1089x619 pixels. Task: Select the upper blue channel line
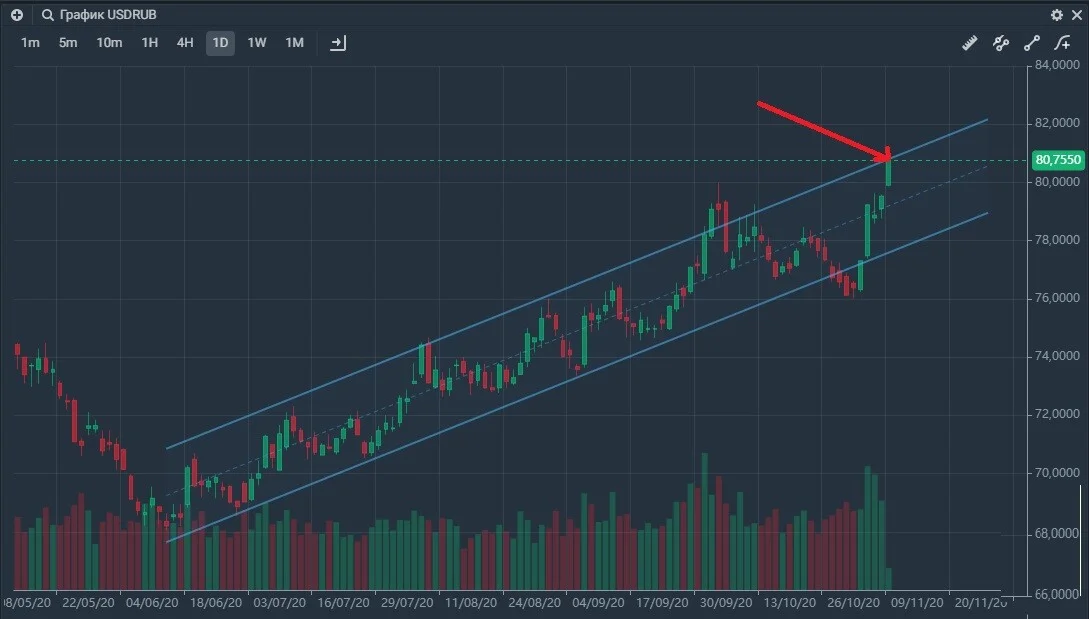coord(576,284)
